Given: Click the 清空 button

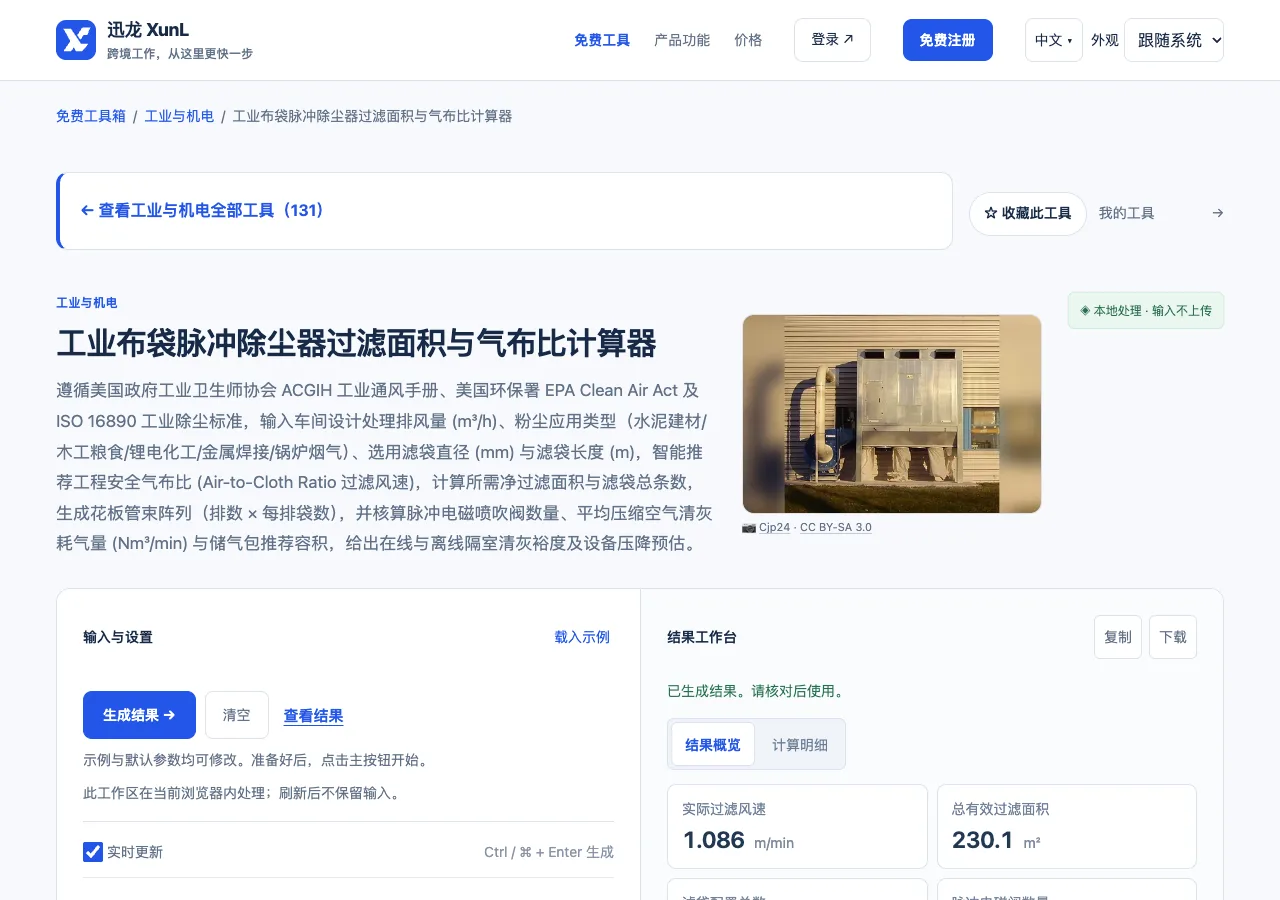Looking at the screenshot, I should coord(237,715).
